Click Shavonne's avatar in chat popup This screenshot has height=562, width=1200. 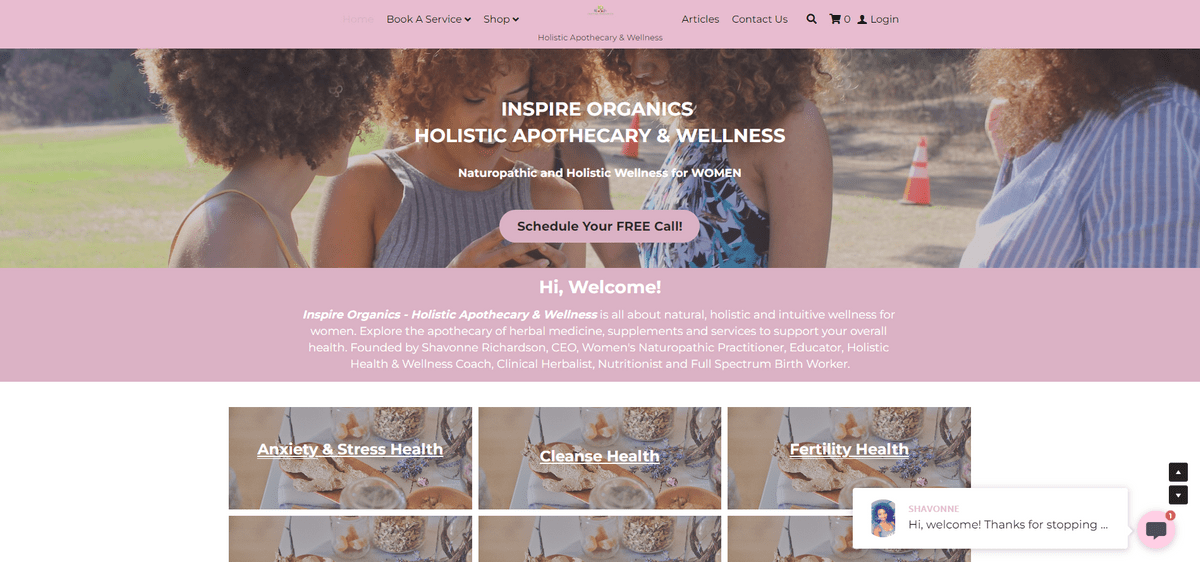883,518
